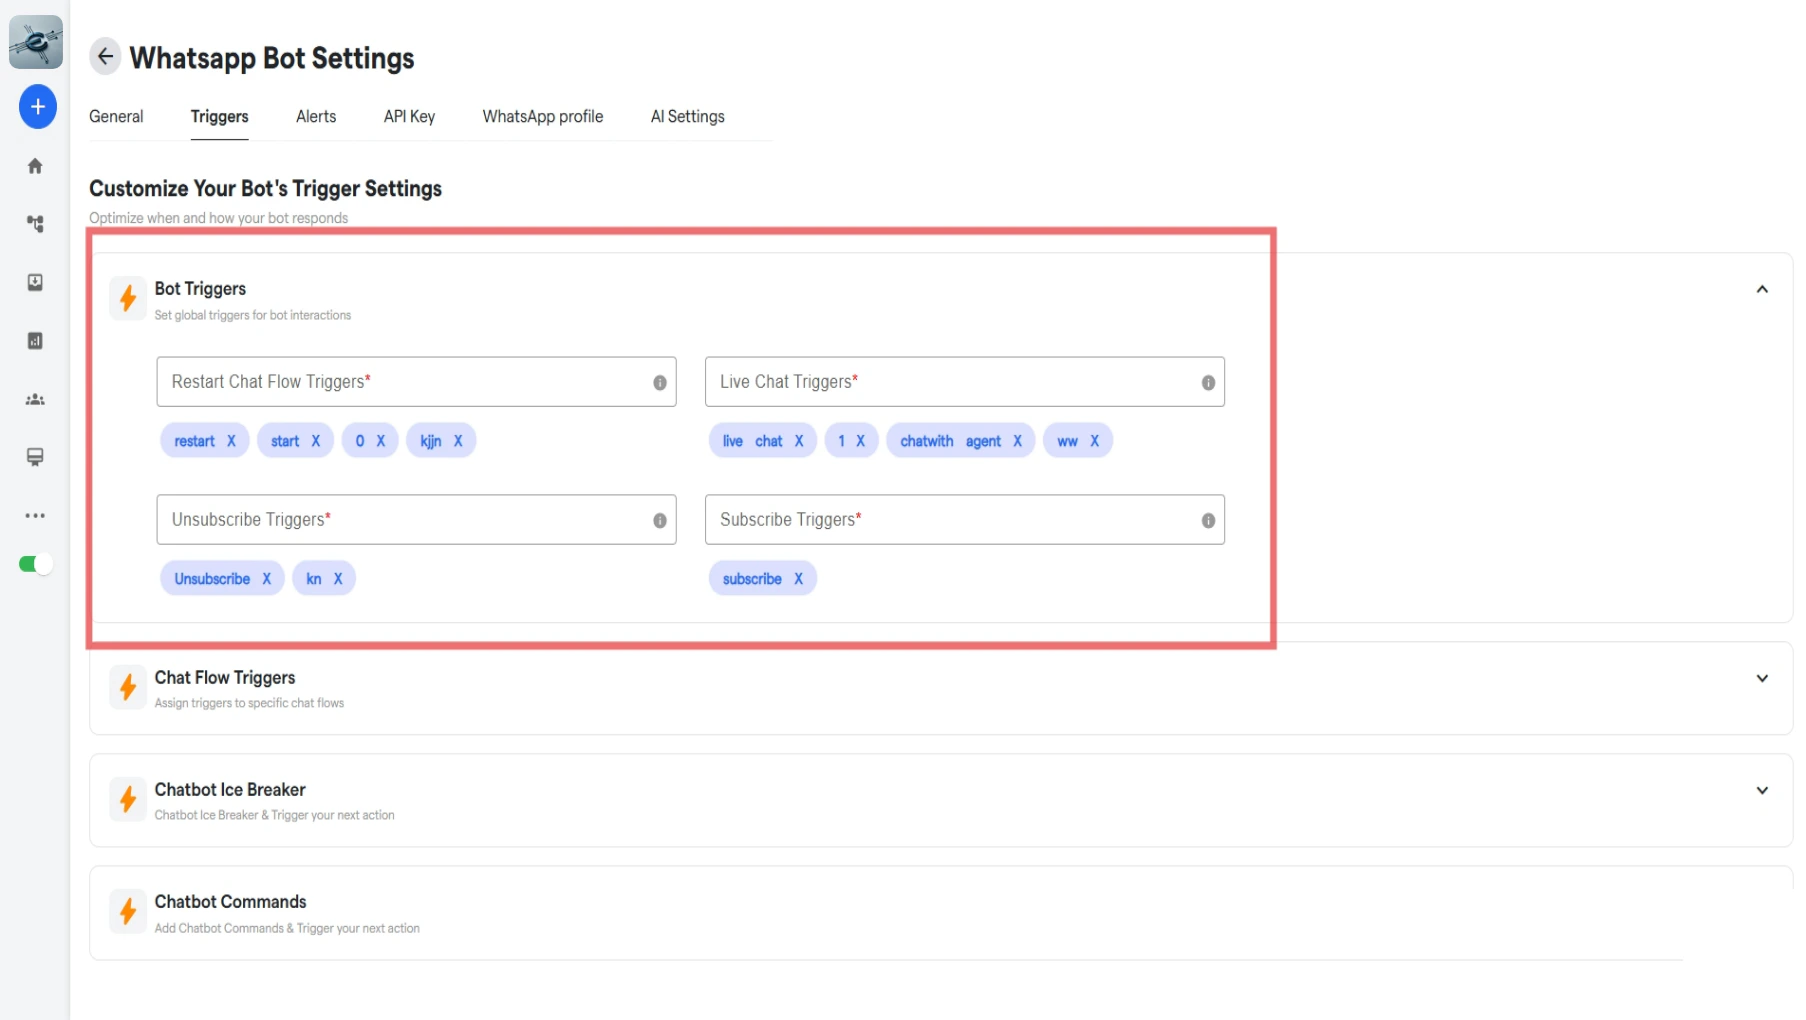
Task: Remove the 'chatwith agent' trigger tag
Action: 1017,441
